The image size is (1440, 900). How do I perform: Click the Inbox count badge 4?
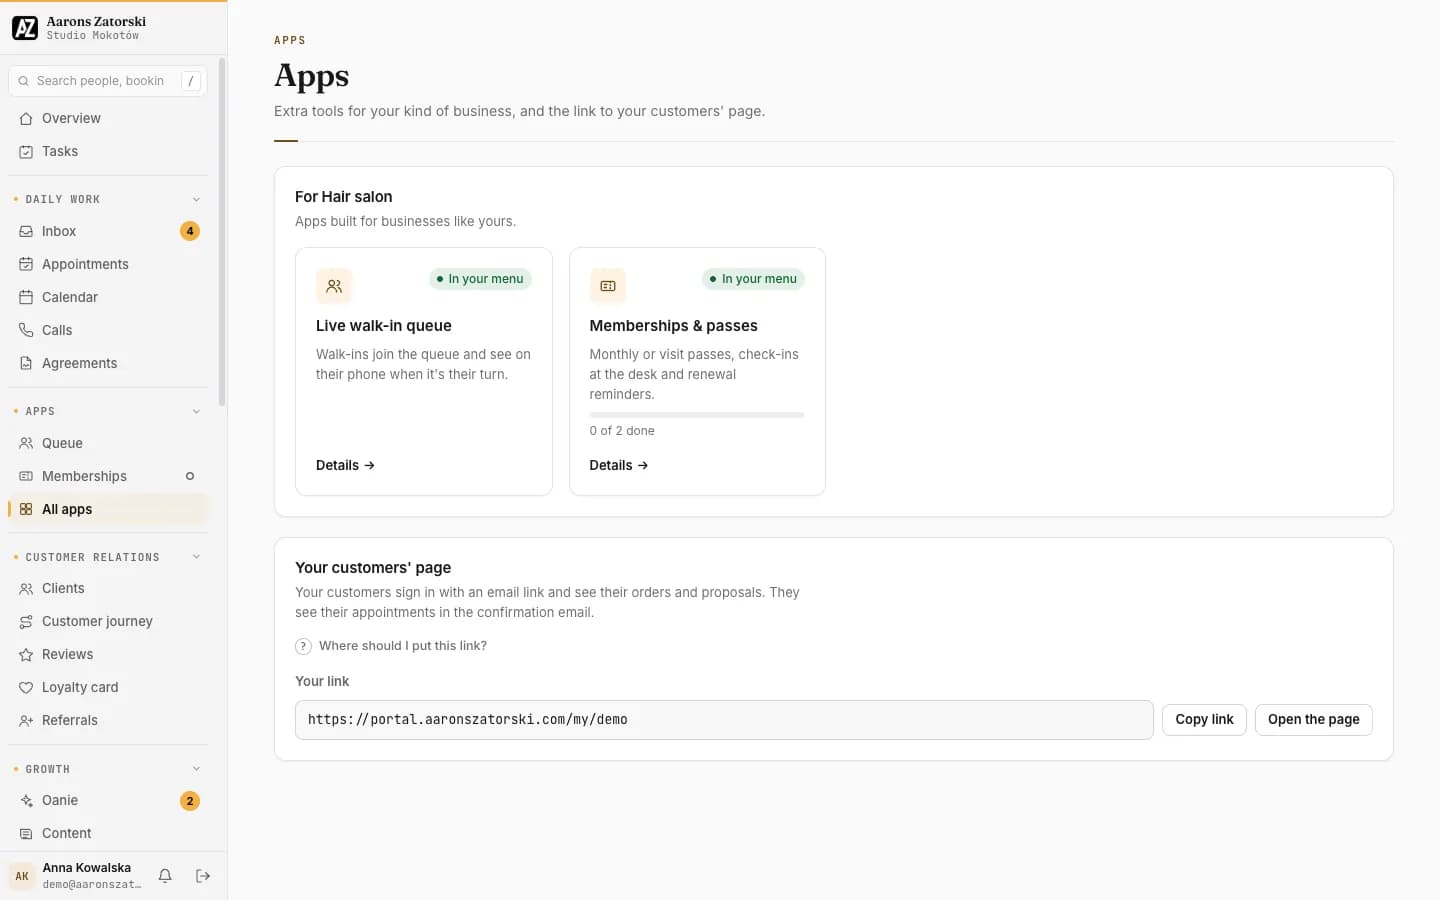(190, 232)
